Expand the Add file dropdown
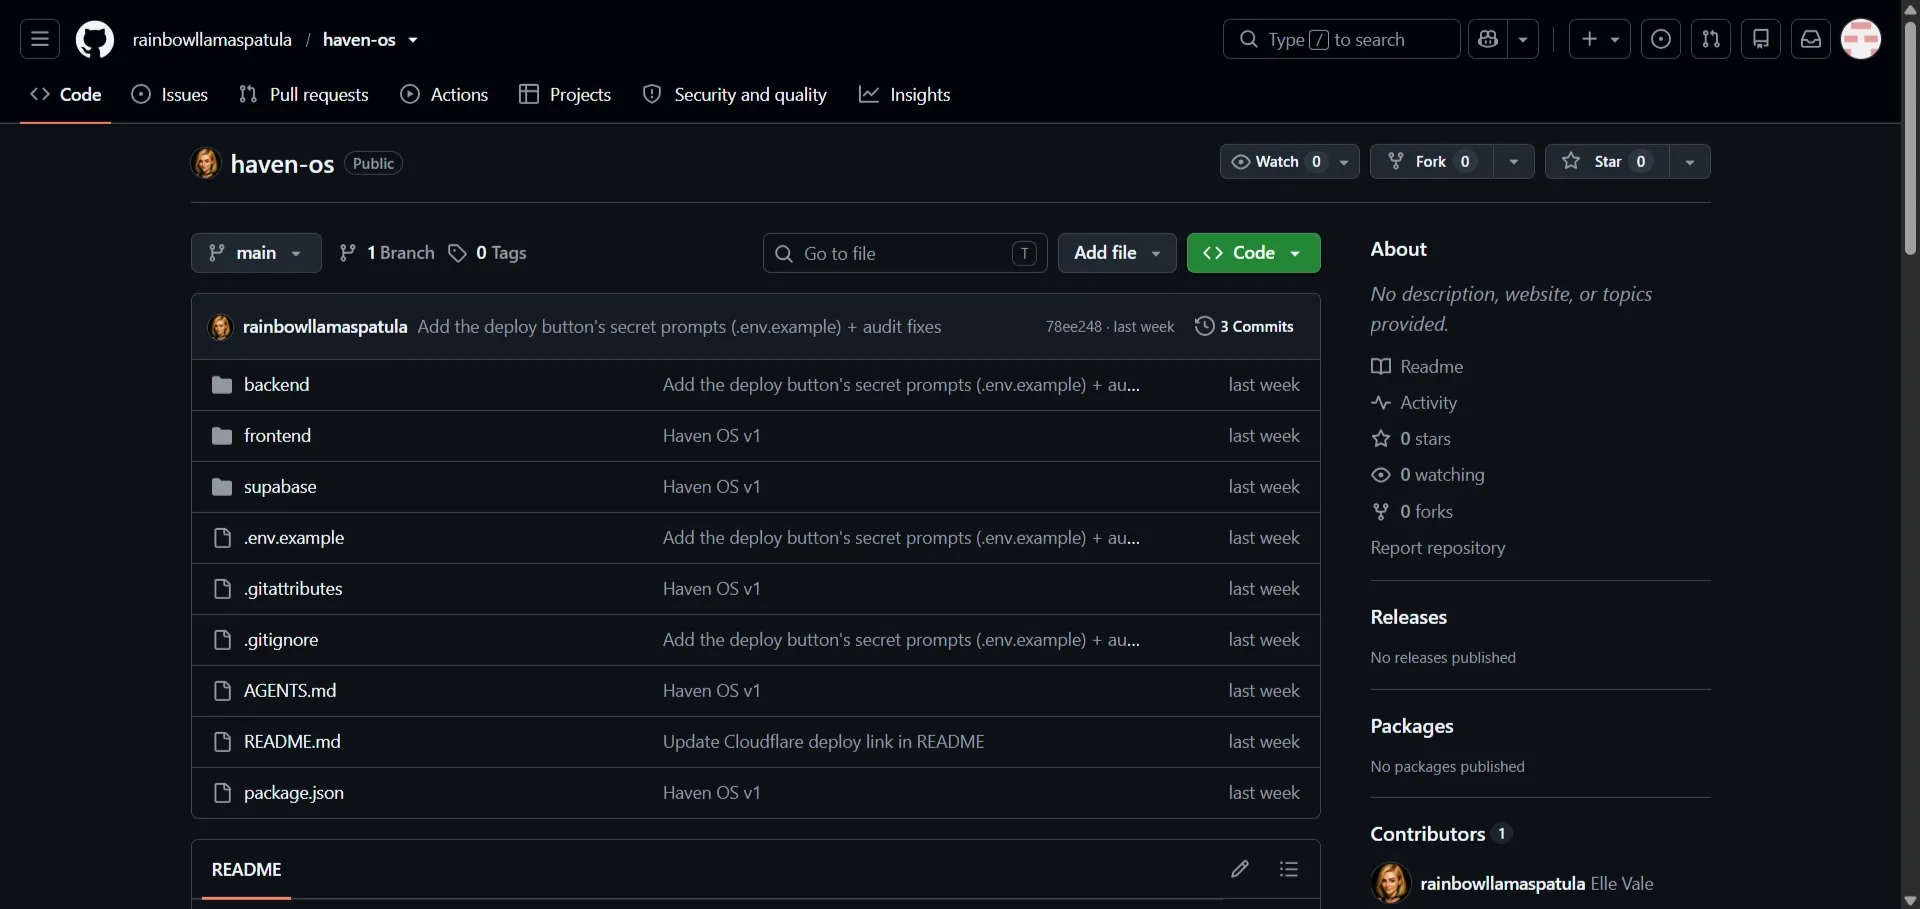The image size is (1920, 909). pos(1117,253)
